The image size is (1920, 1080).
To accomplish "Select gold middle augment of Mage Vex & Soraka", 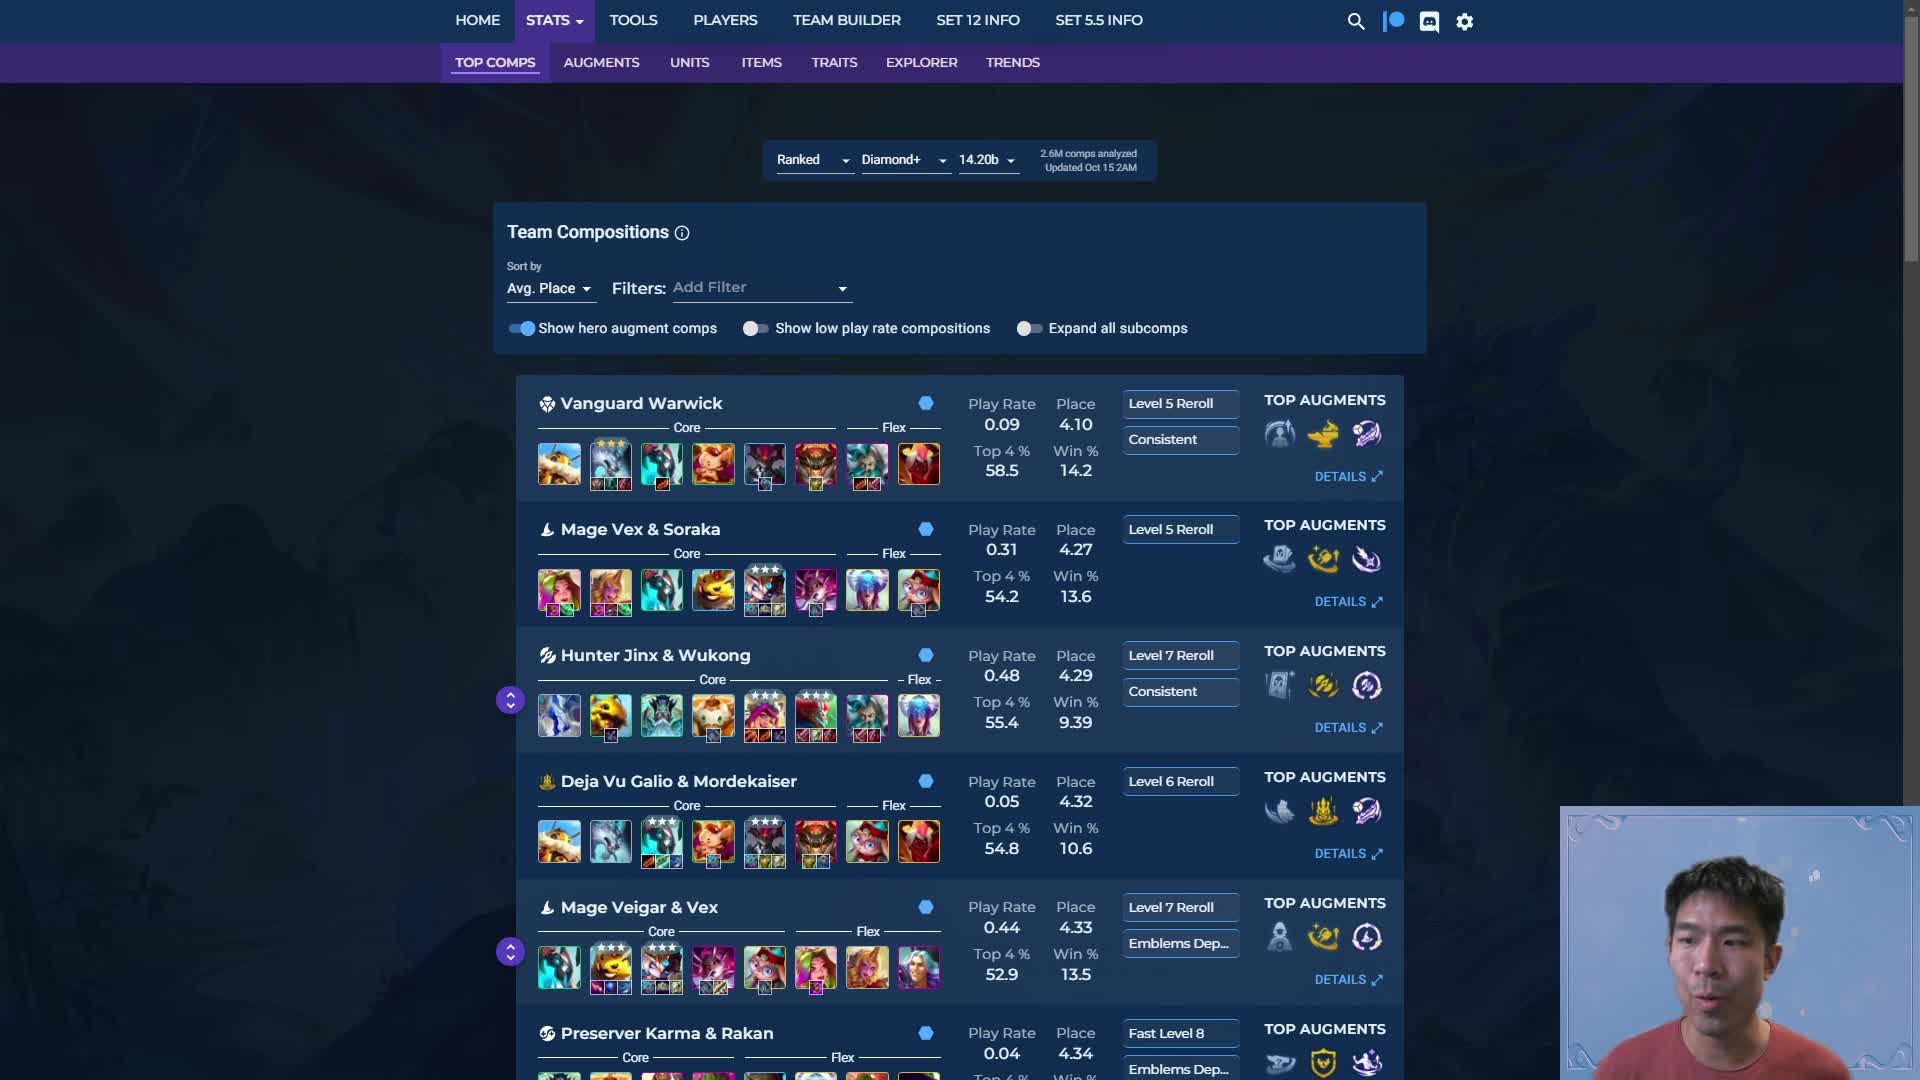I will (1323, 559).
